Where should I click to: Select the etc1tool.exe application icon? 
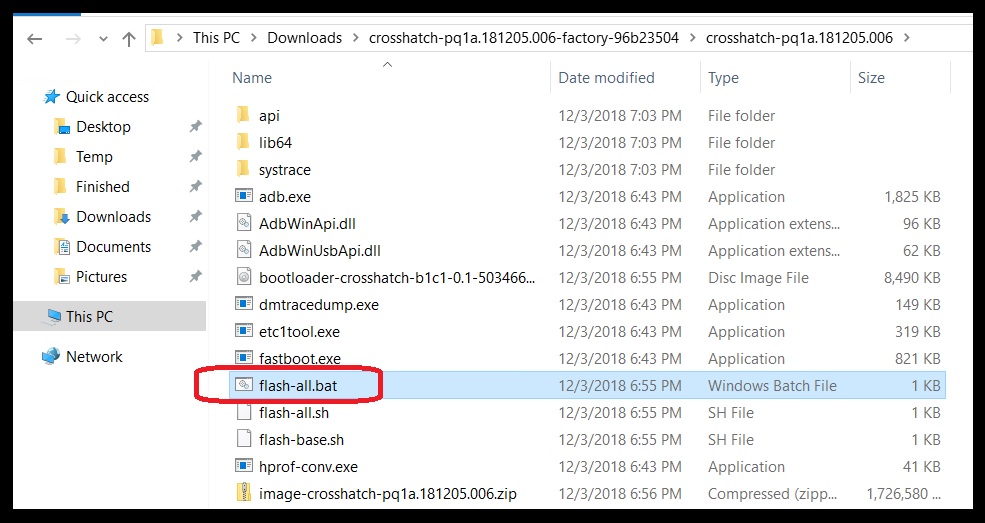pyautogui.click(x=244, y=332)
